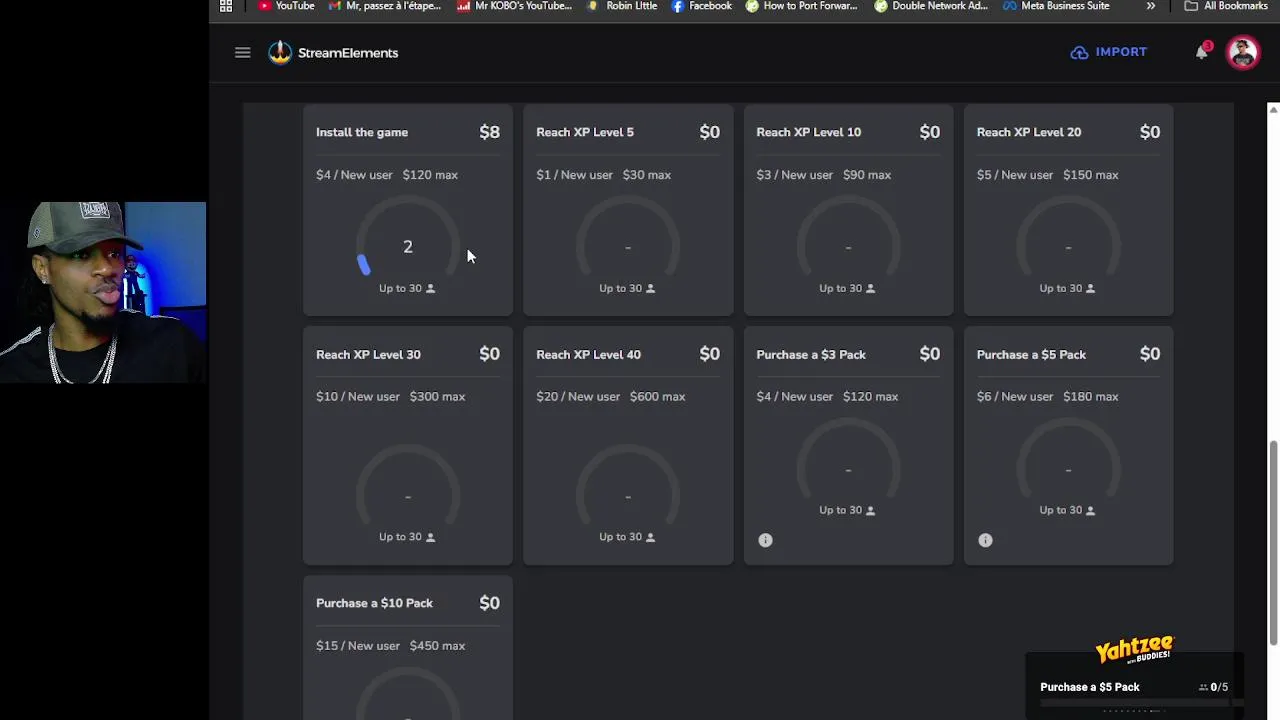Open the Robin Little bookmark
Viewport: 1280px width, 720px height.
623,6
